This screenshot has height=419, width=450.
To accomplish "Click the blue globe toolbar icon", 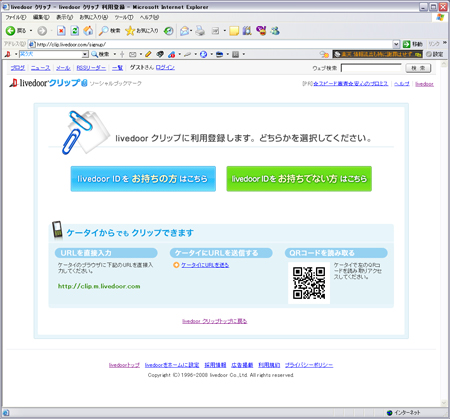I will point(203,54).
